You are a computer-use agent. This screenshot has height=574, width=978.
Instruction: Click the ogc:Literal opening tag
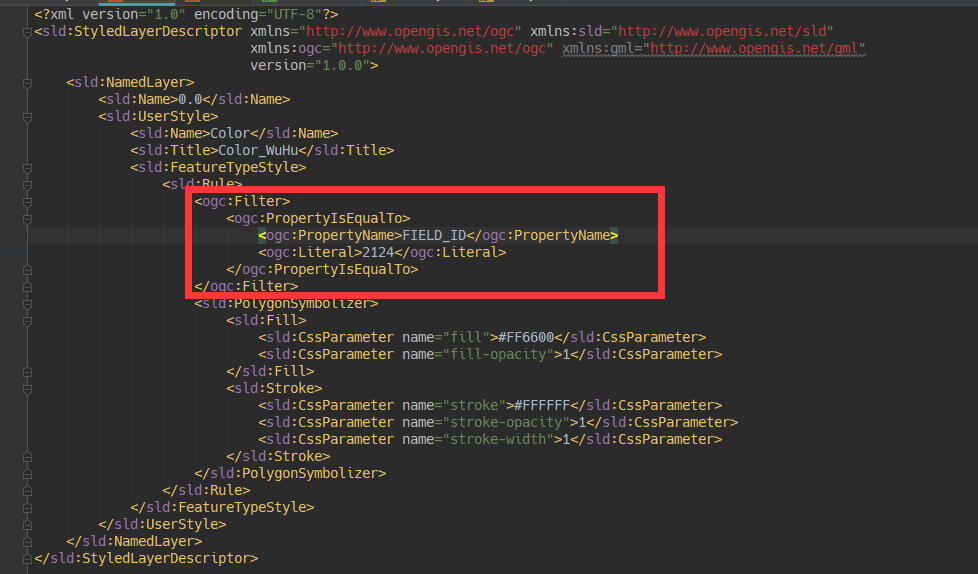coord(310,252)
